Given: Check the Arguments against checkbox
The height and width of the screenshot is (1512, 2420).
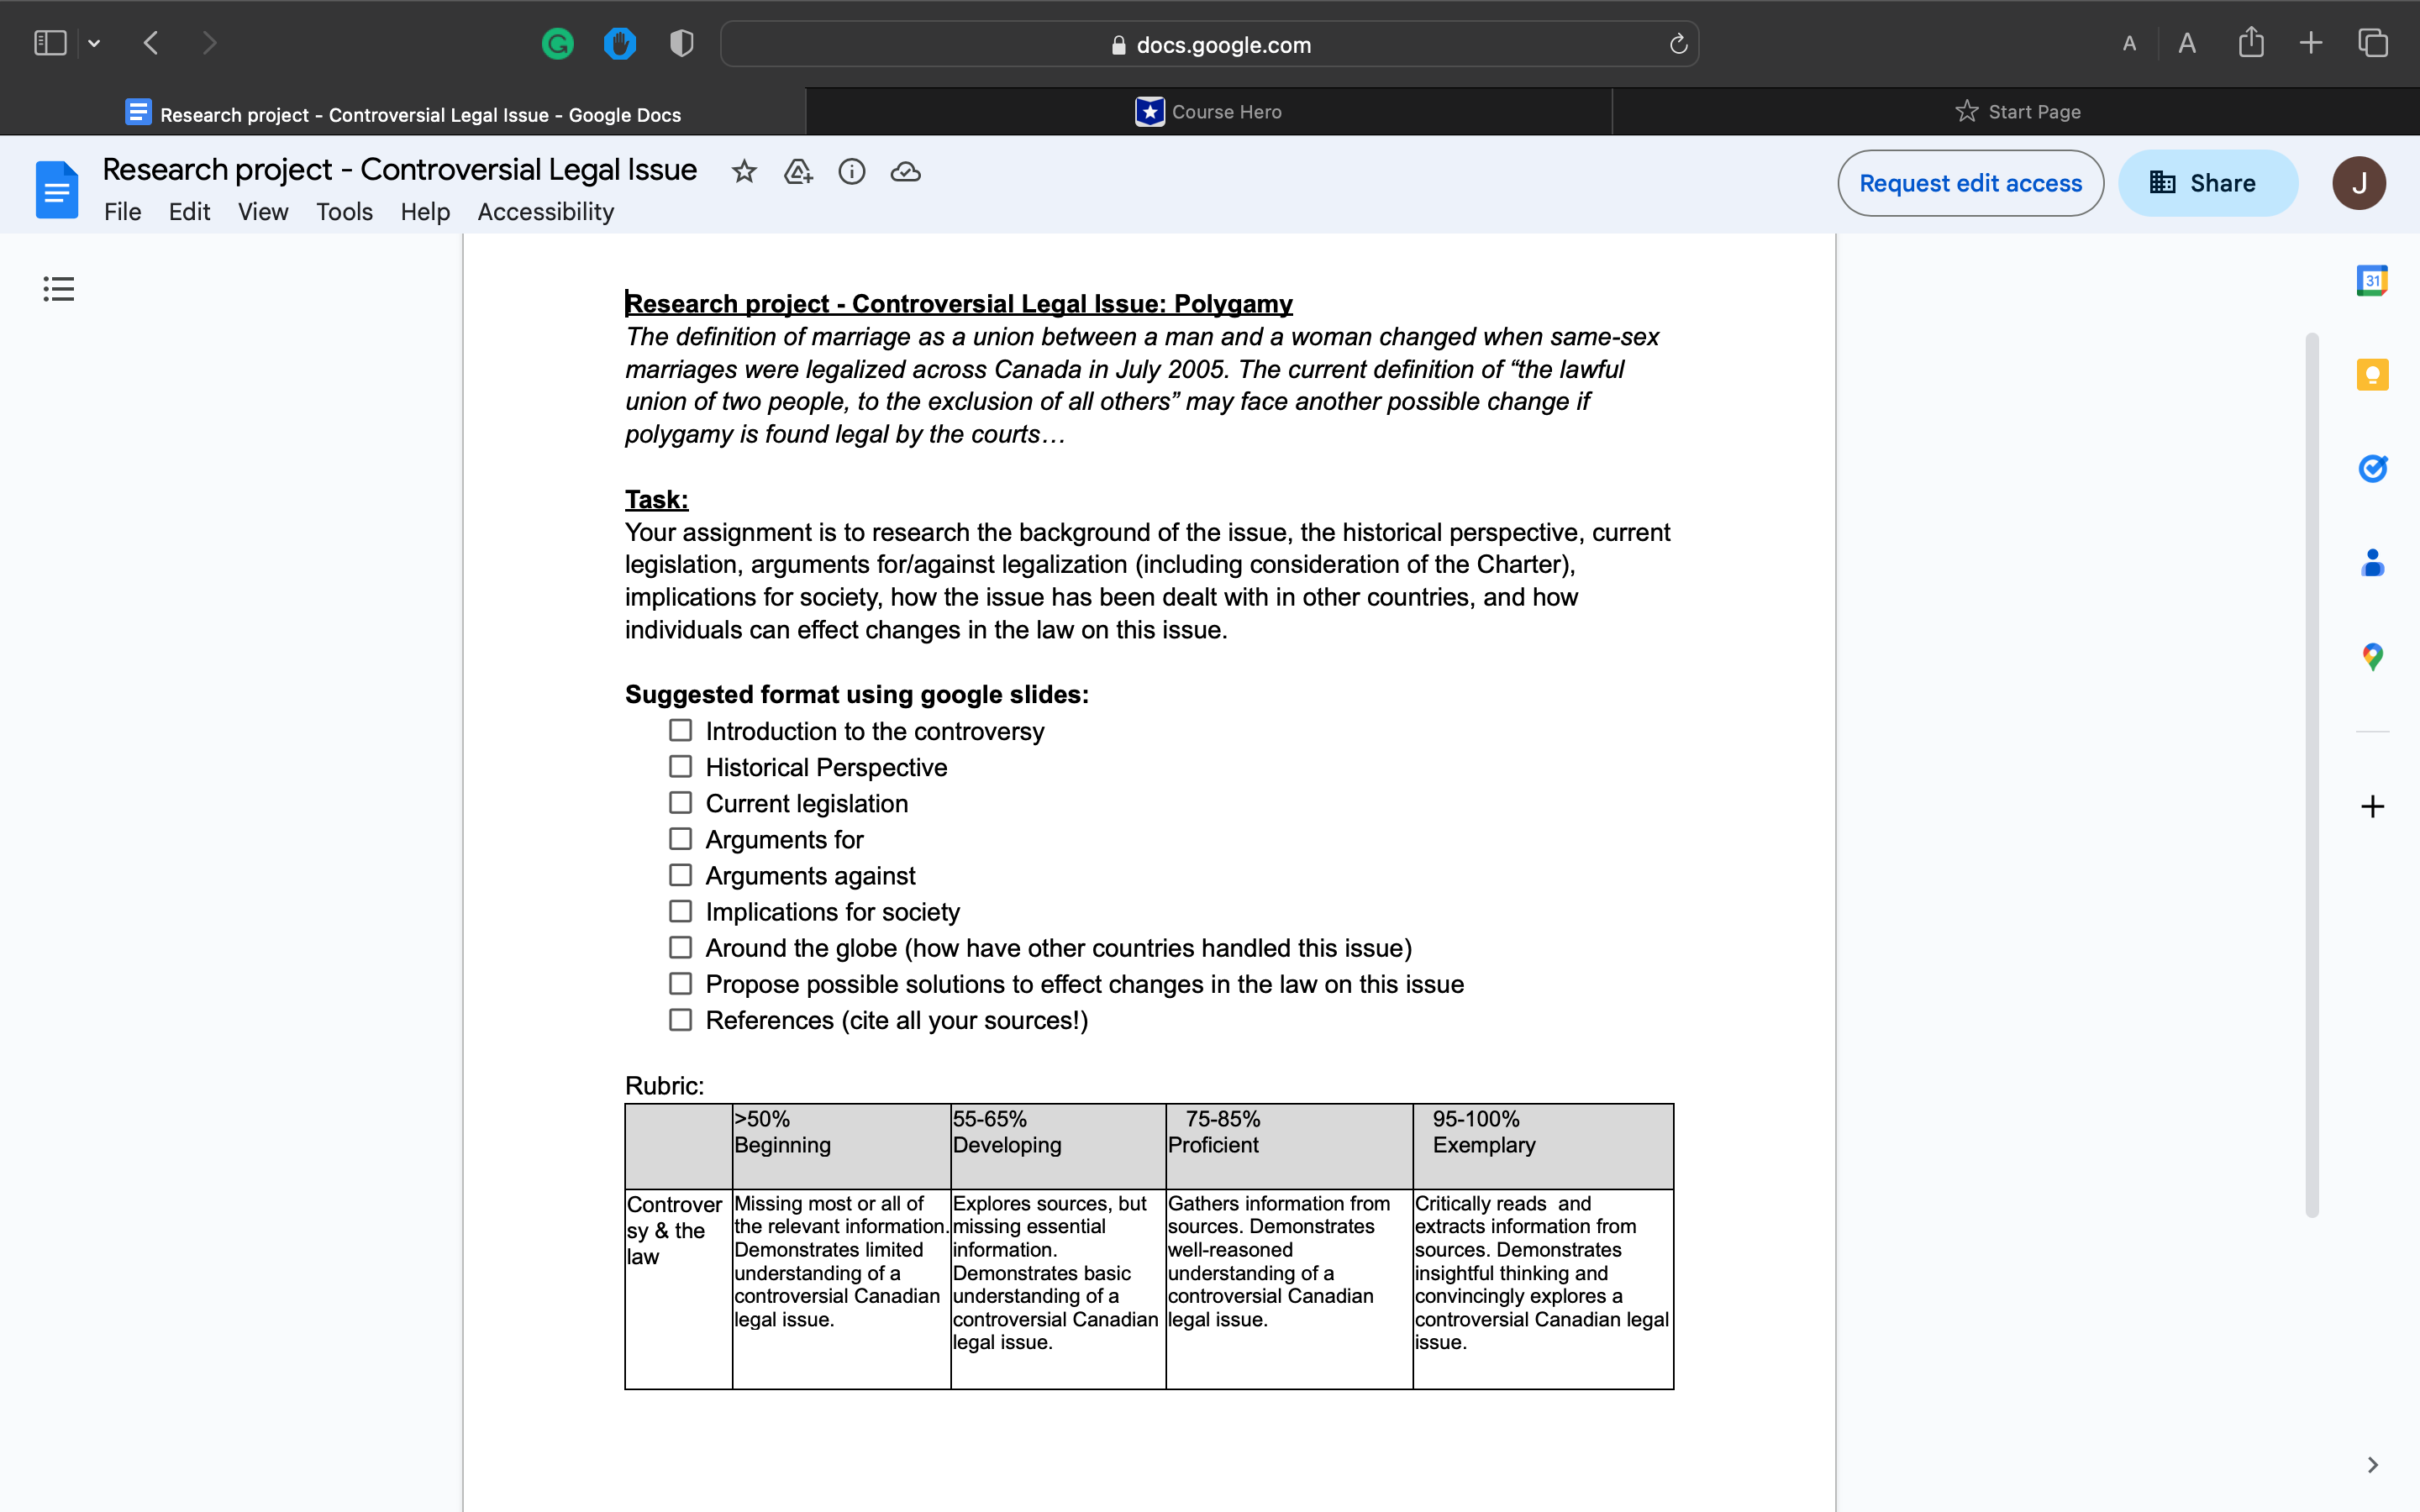Looking at the screenshot, I should point(680,875).
